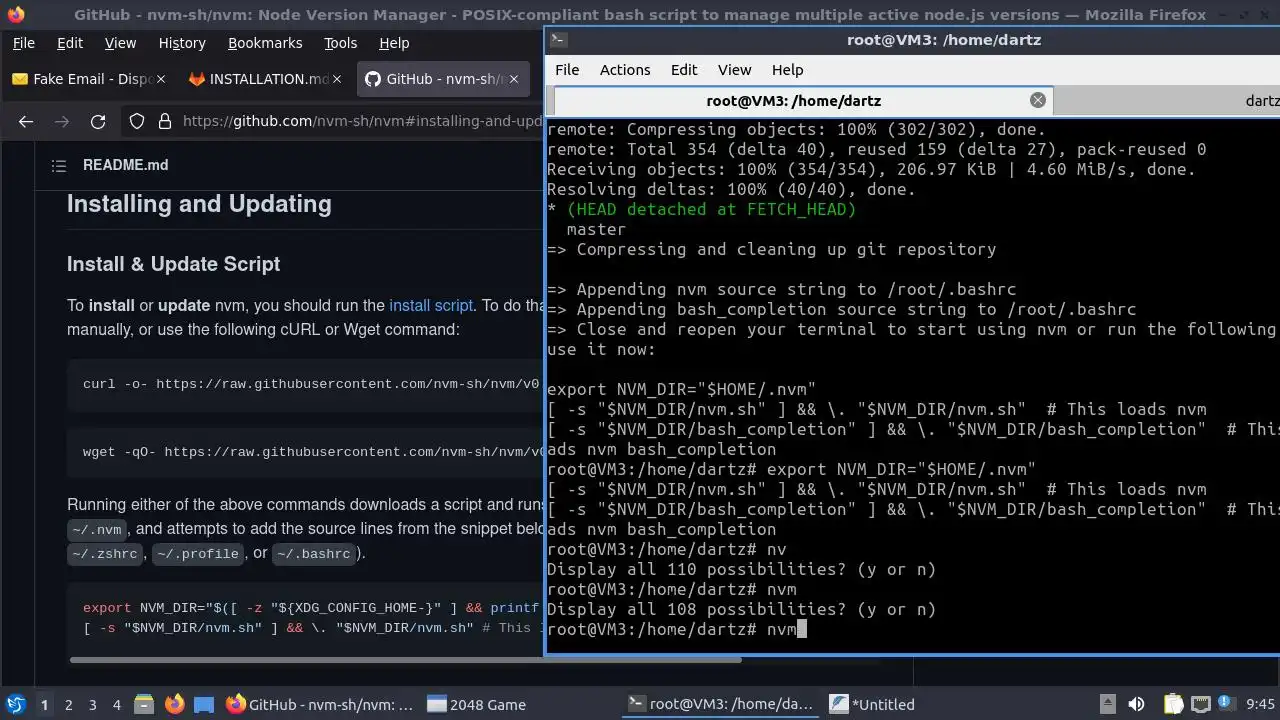
Task: Switch to workspace 2
Action: tap(68, 704)
